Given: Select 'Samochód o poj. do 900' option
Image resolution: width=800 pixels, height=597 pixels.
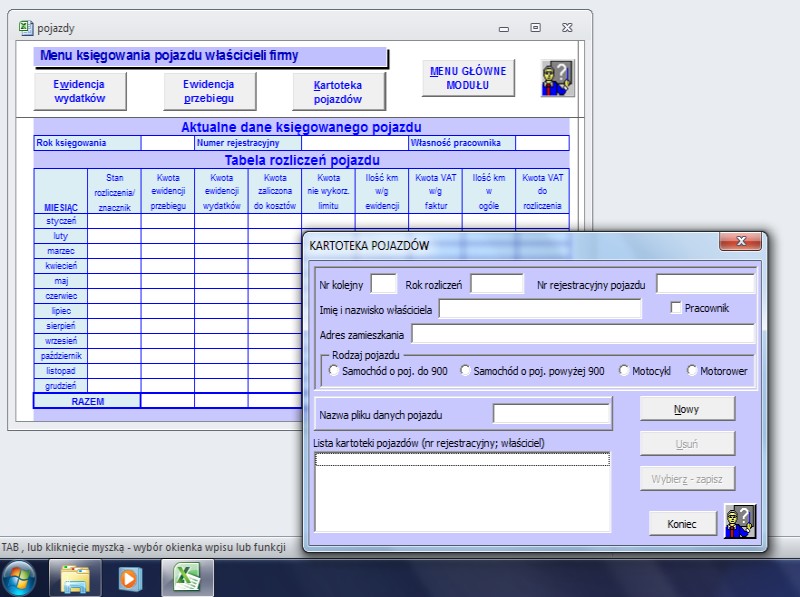Looking at the screenshot, I should (335, 371).
